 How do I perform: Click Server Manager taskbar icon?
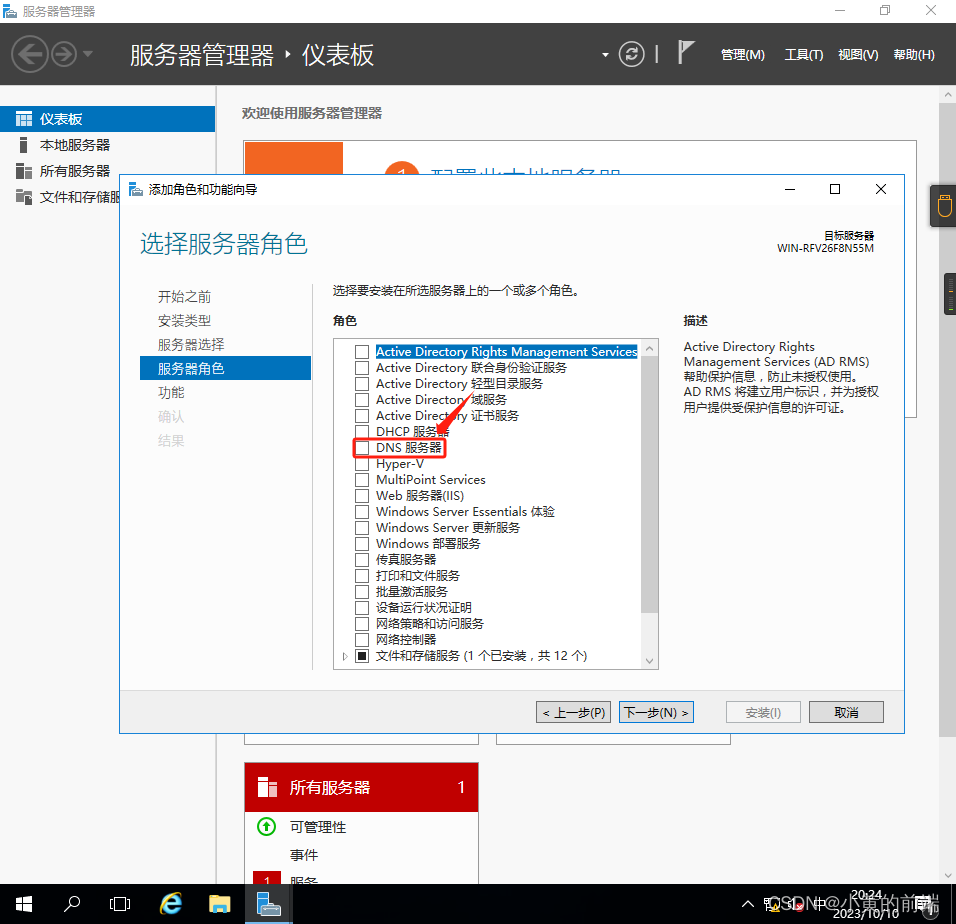point(268,904)
